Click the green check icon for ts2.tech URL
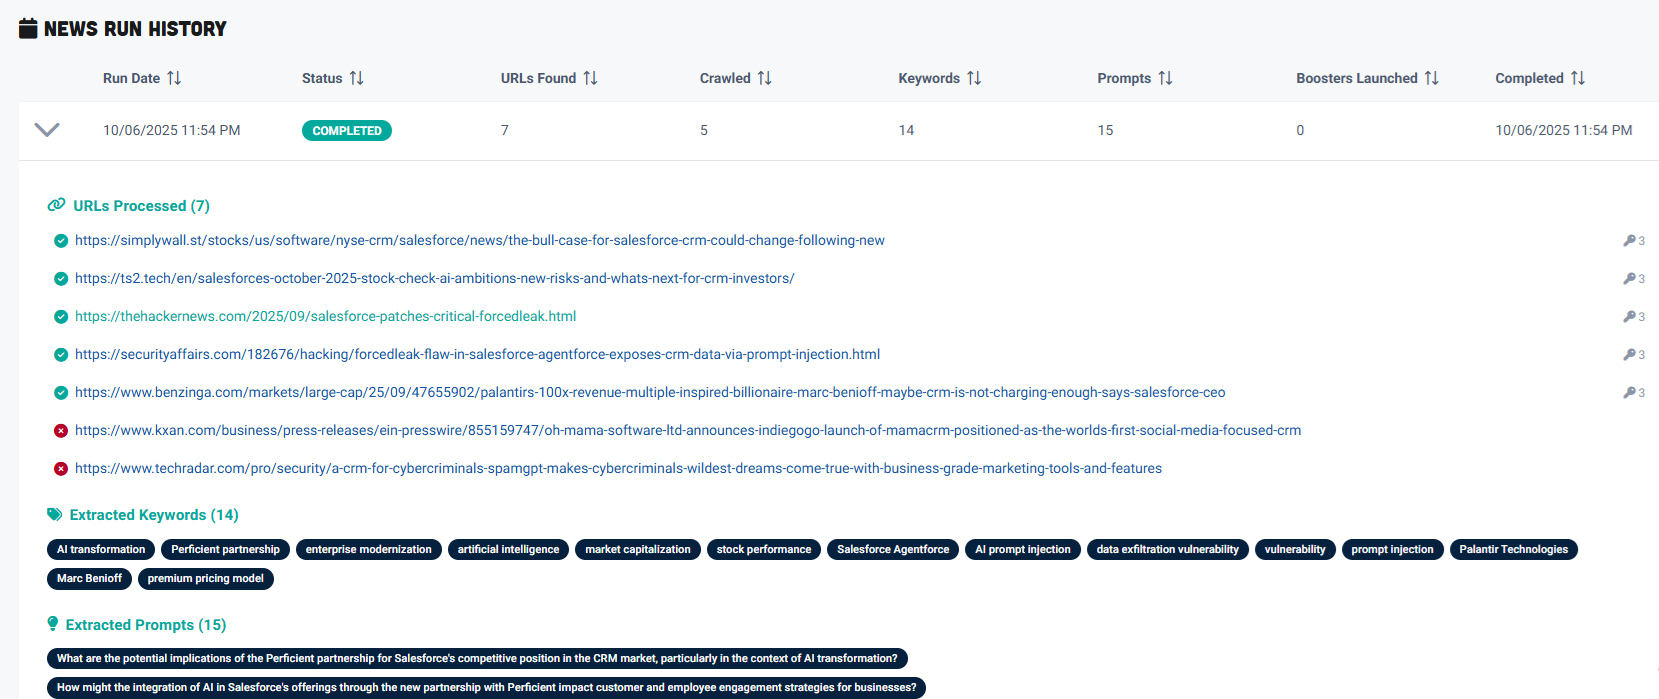 click(61, 279)
